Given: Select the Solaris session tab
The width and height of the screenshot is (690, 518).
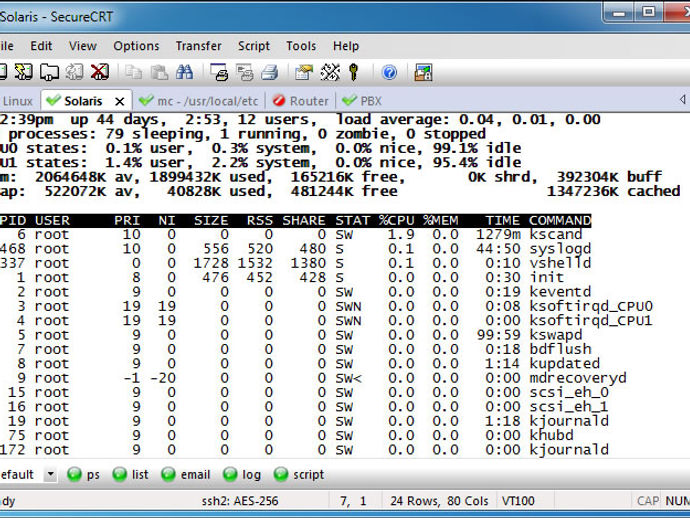Looking at the screenshot, I should (86, 101).
